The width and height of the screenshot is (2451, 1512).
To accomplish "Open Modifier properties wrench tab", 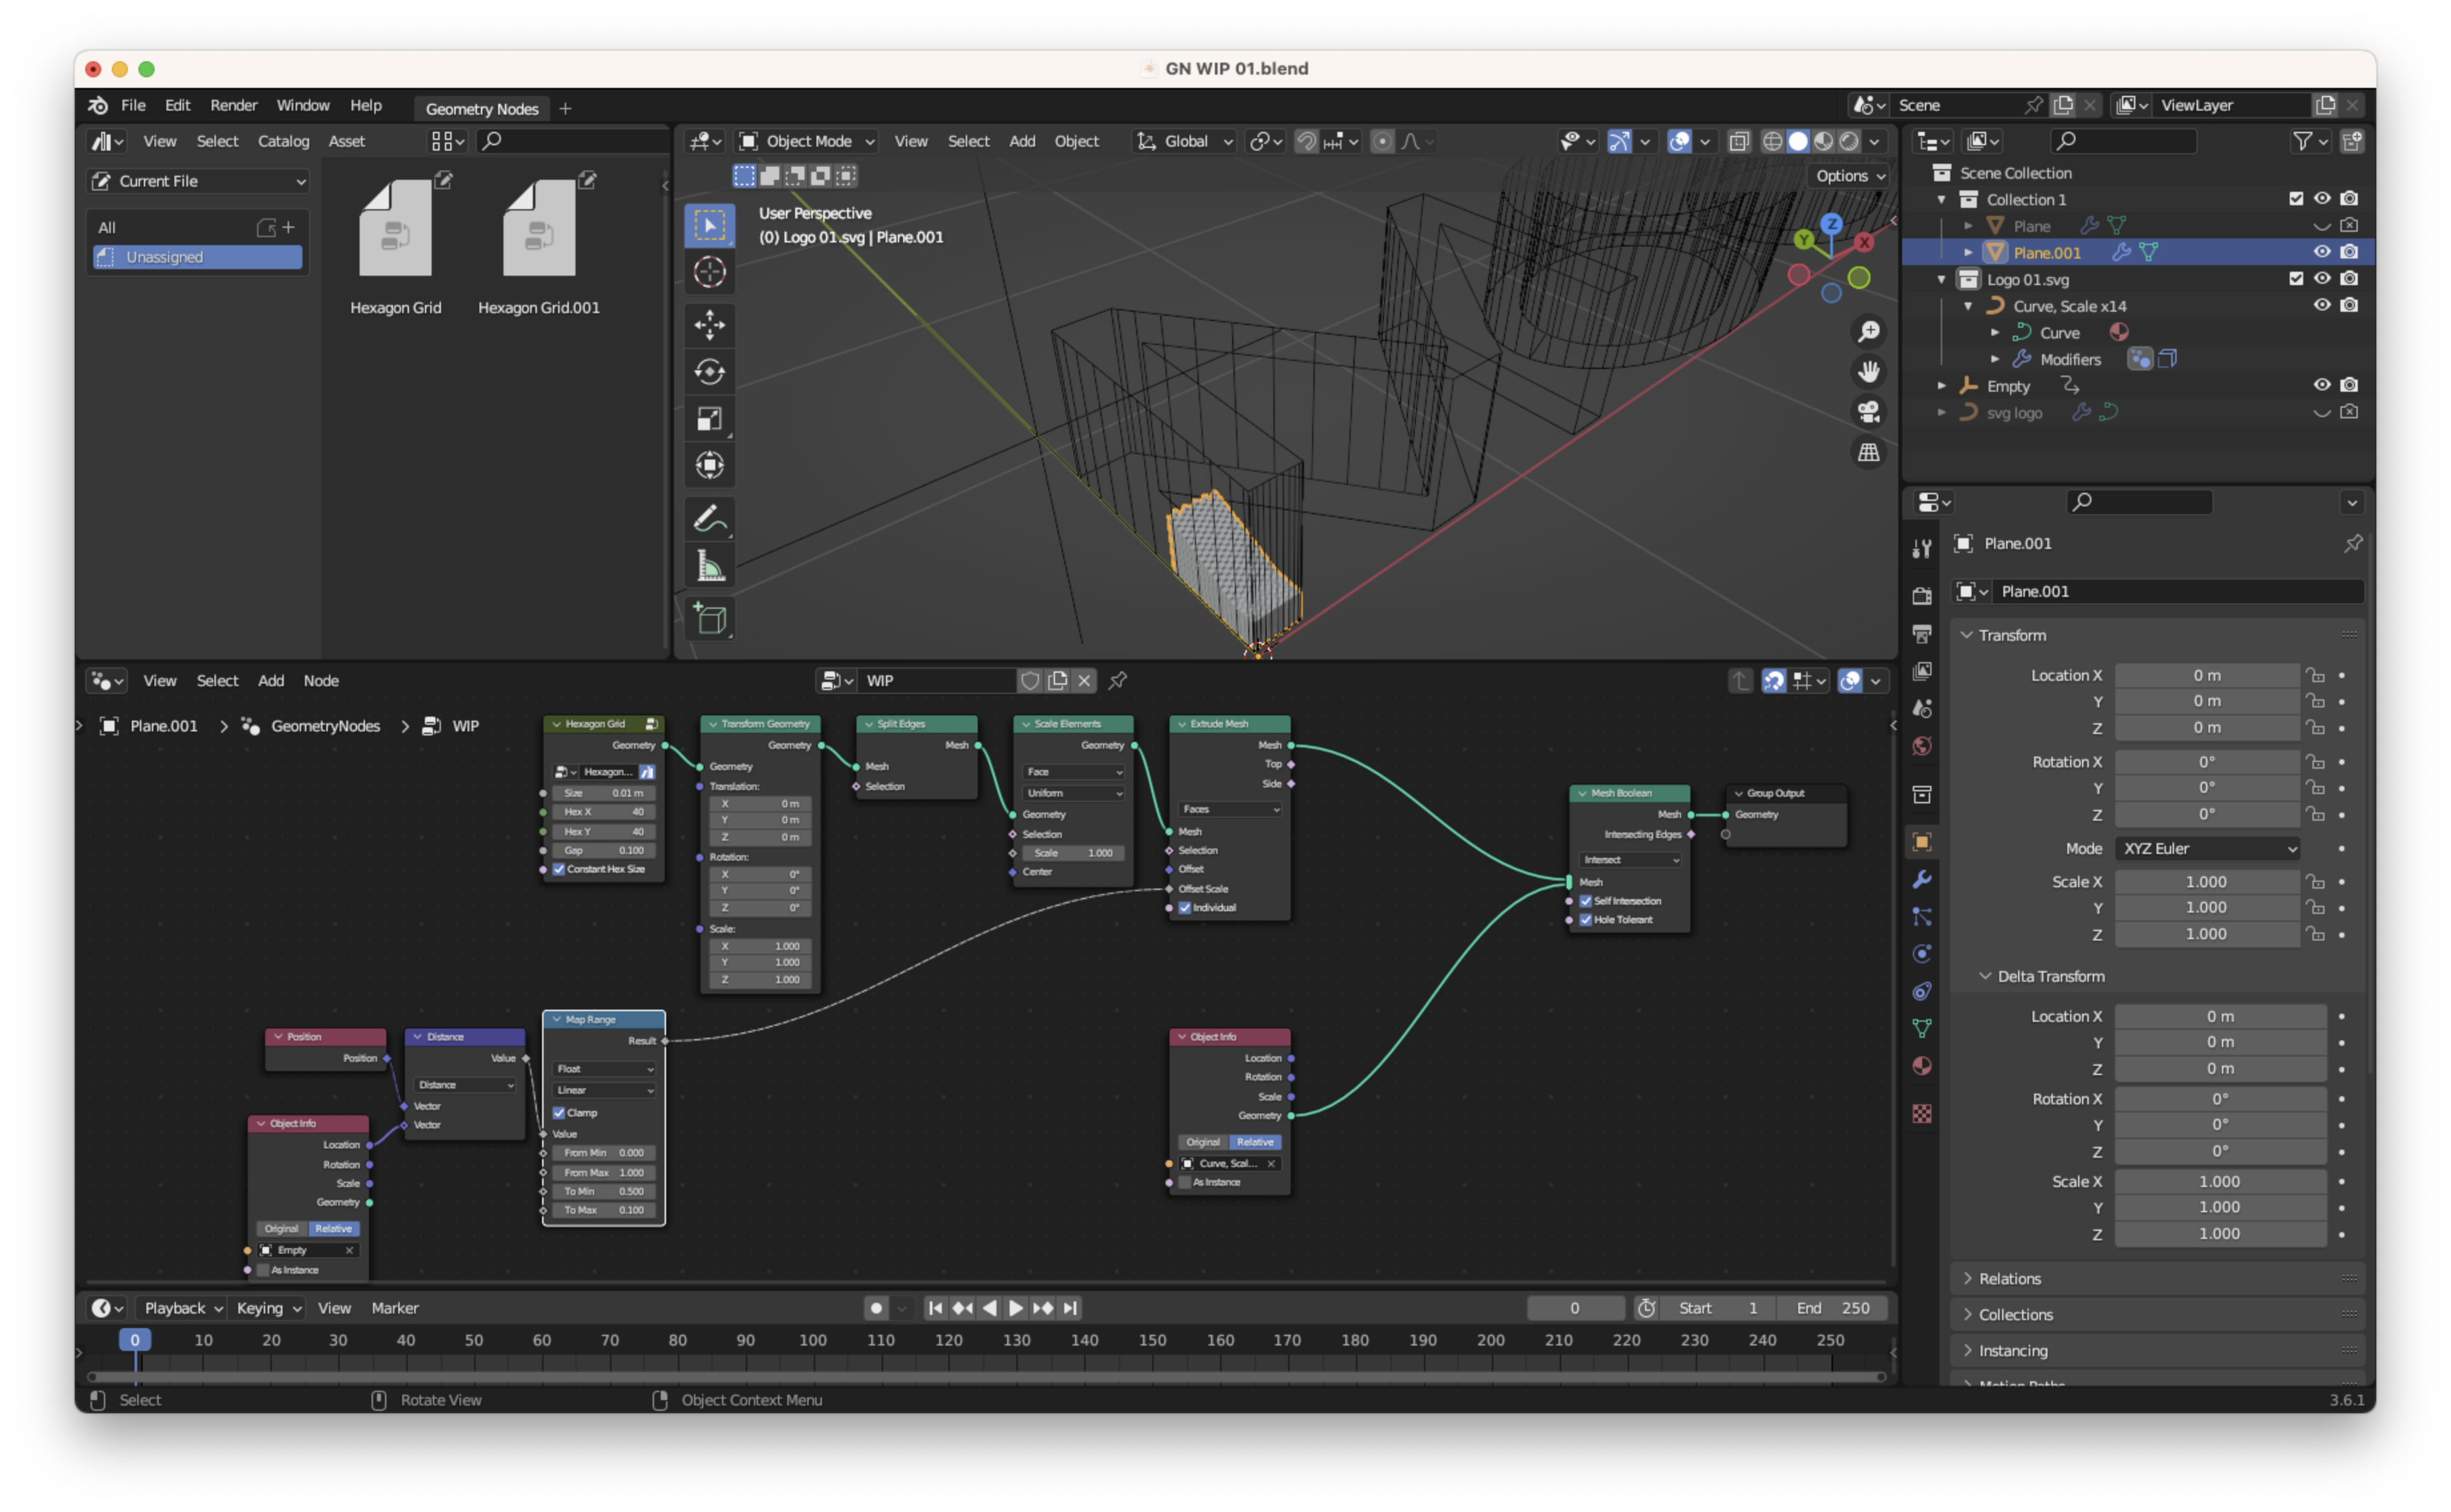I will pos(1921,880).
